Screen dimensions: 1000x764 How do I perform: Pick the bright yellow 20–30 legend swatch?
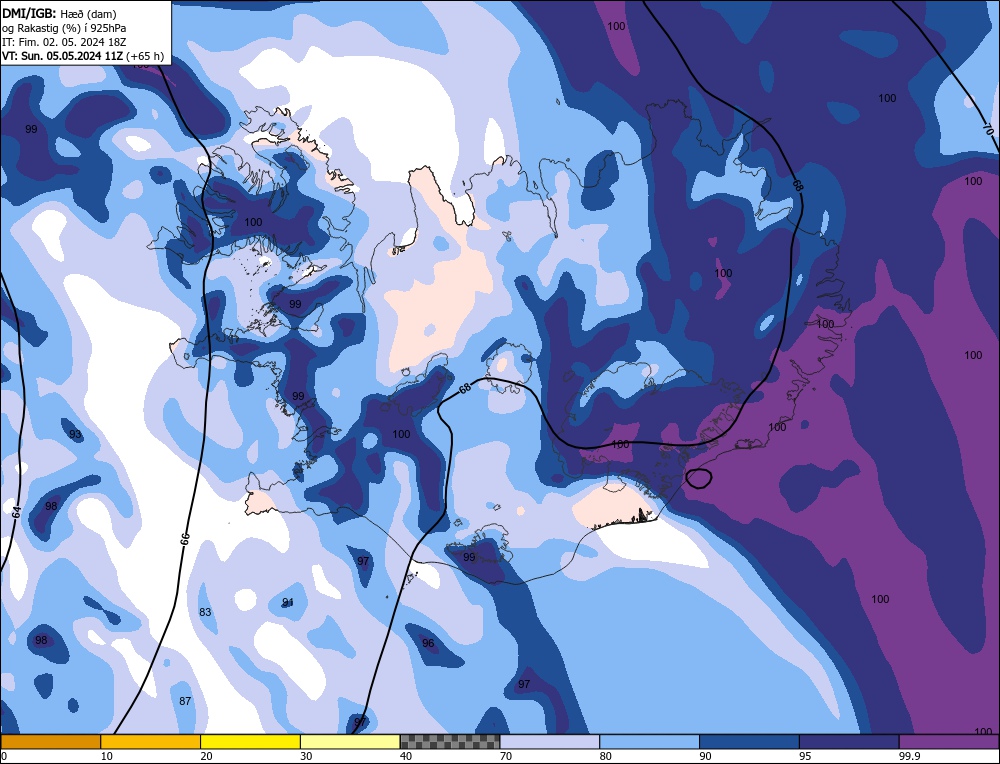pos(250,741)
